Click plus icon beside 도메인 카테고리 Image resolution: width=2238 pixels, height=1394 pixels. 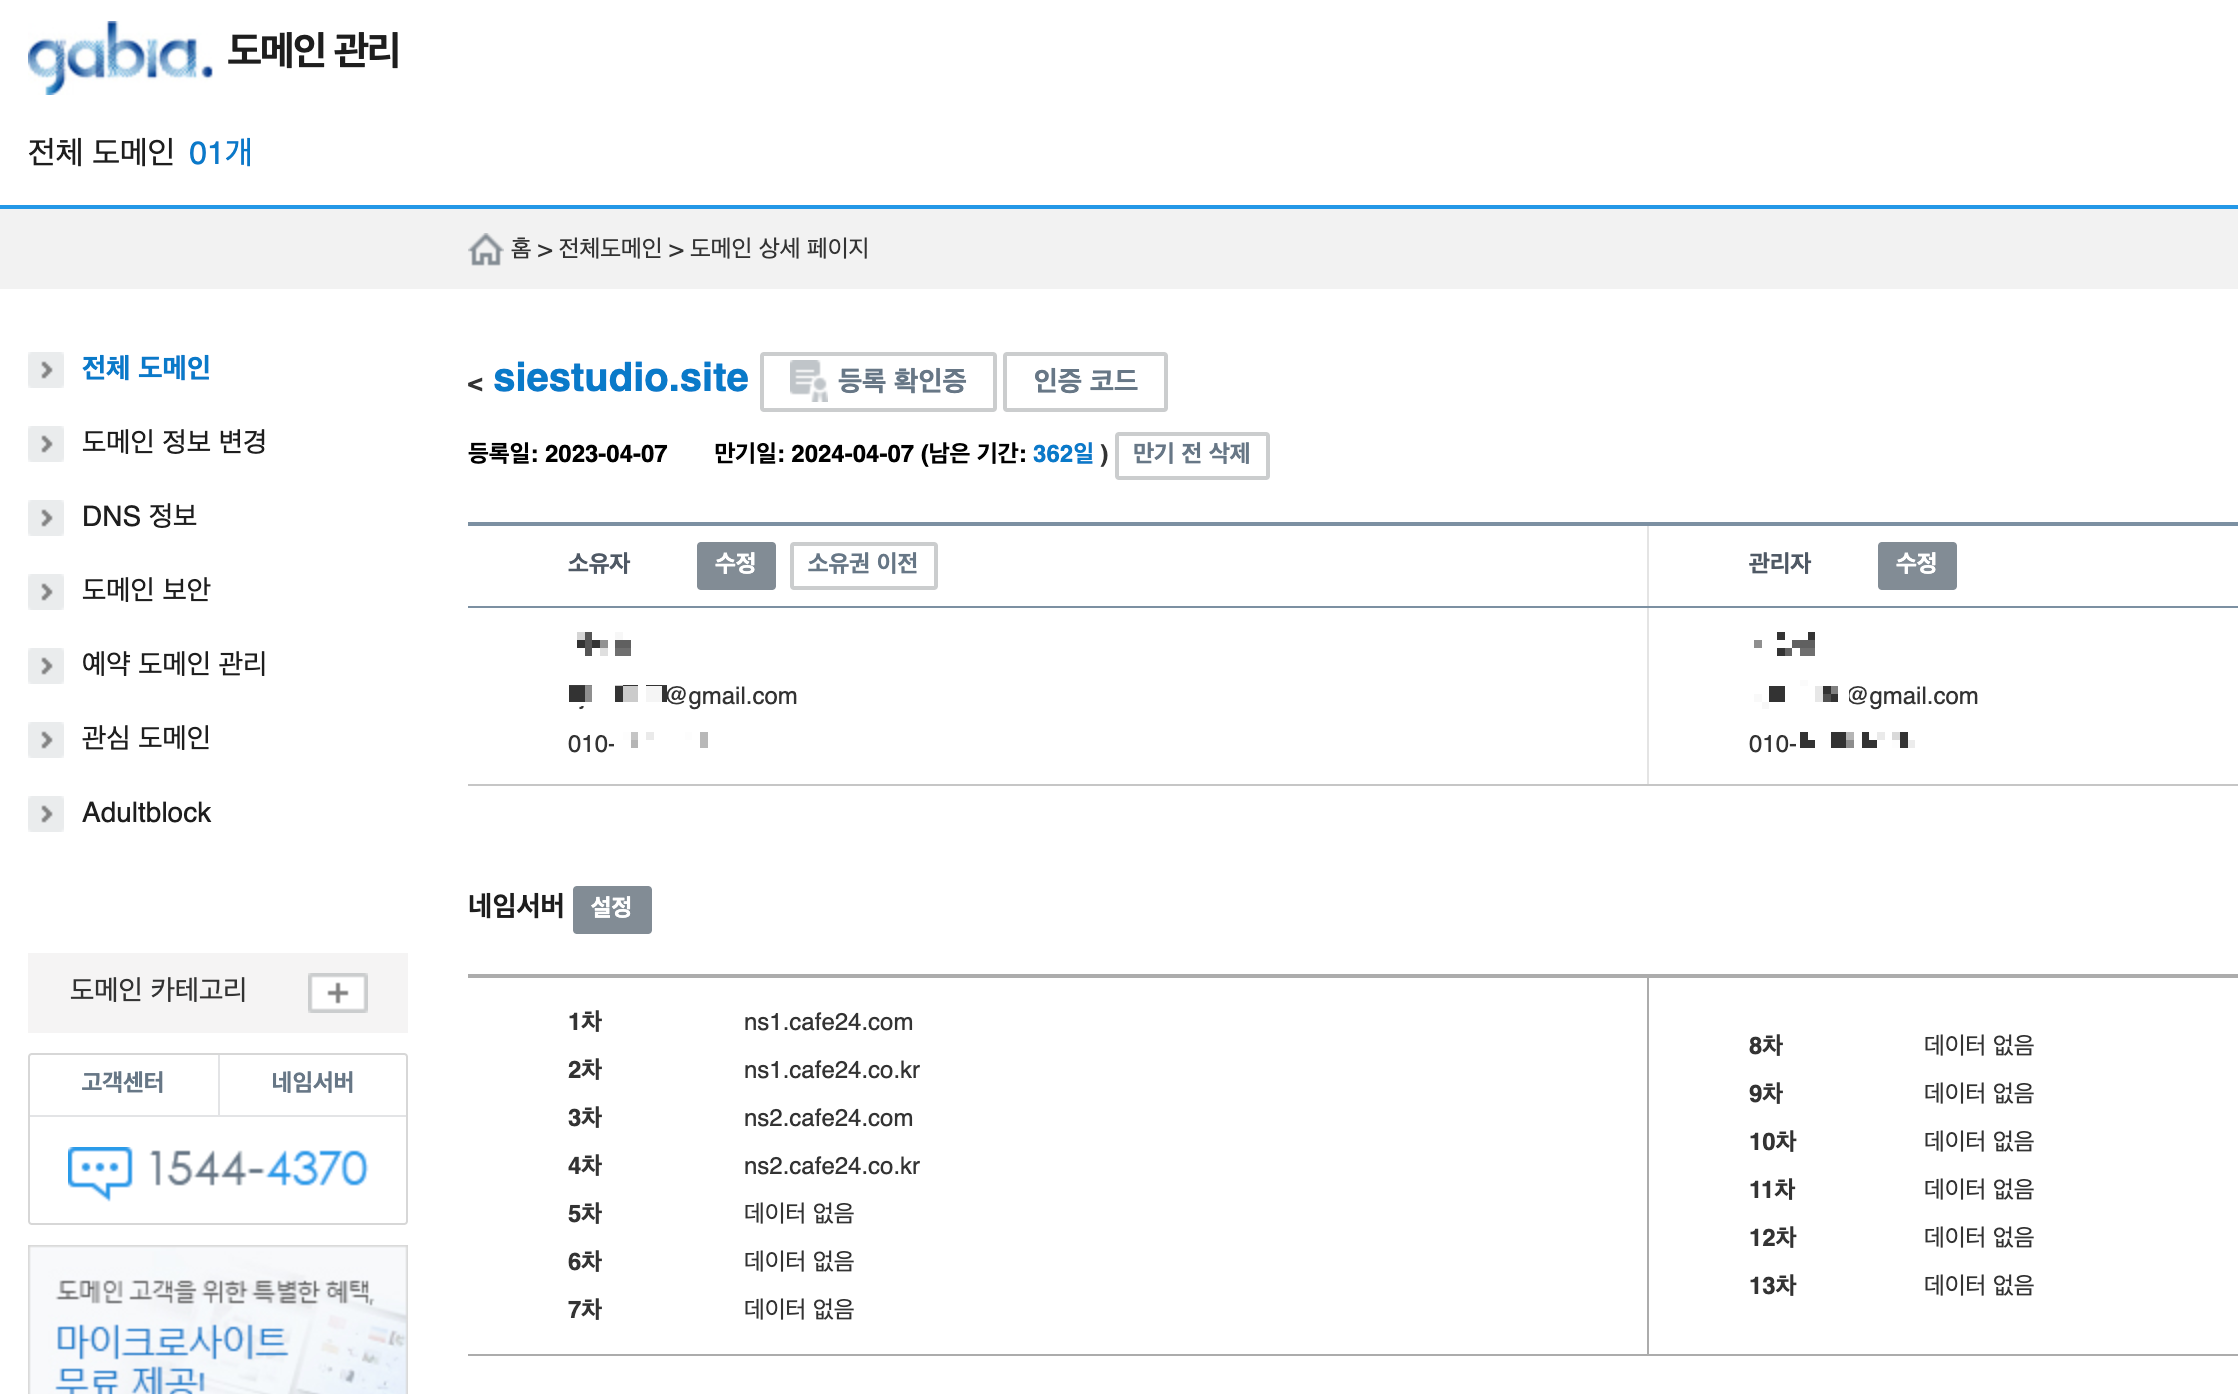point(338,993)
